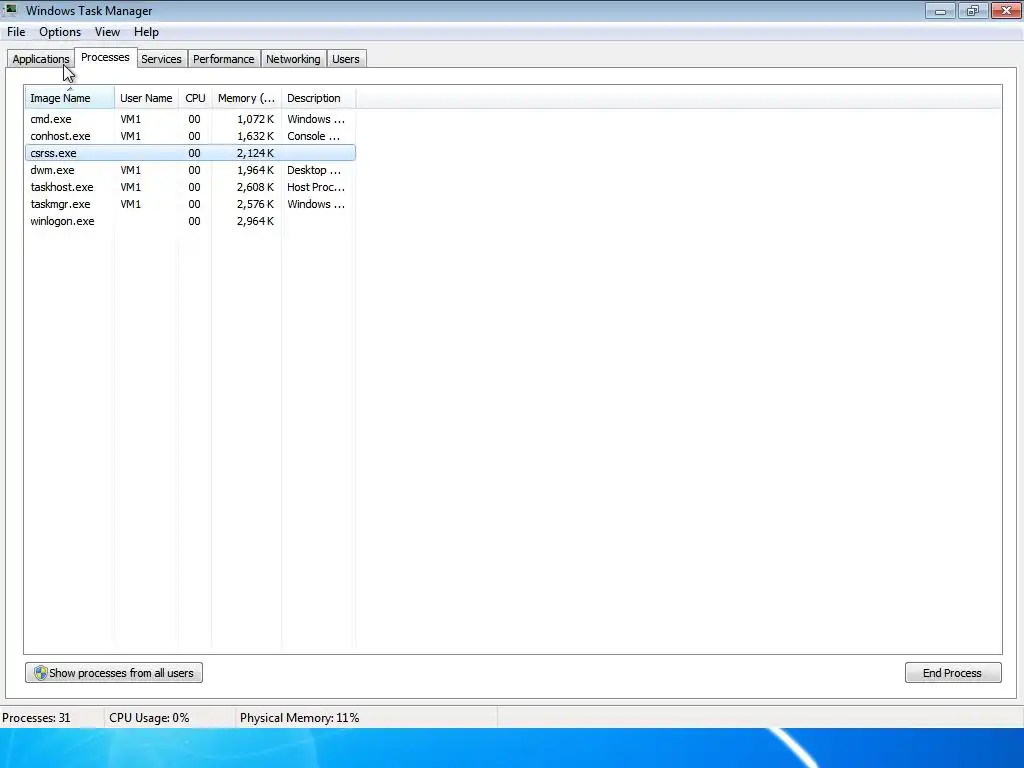Click 'CPU Usage: 0%' status entry
The width and height of the screenshot is (1024, 768).
[149, 718]
